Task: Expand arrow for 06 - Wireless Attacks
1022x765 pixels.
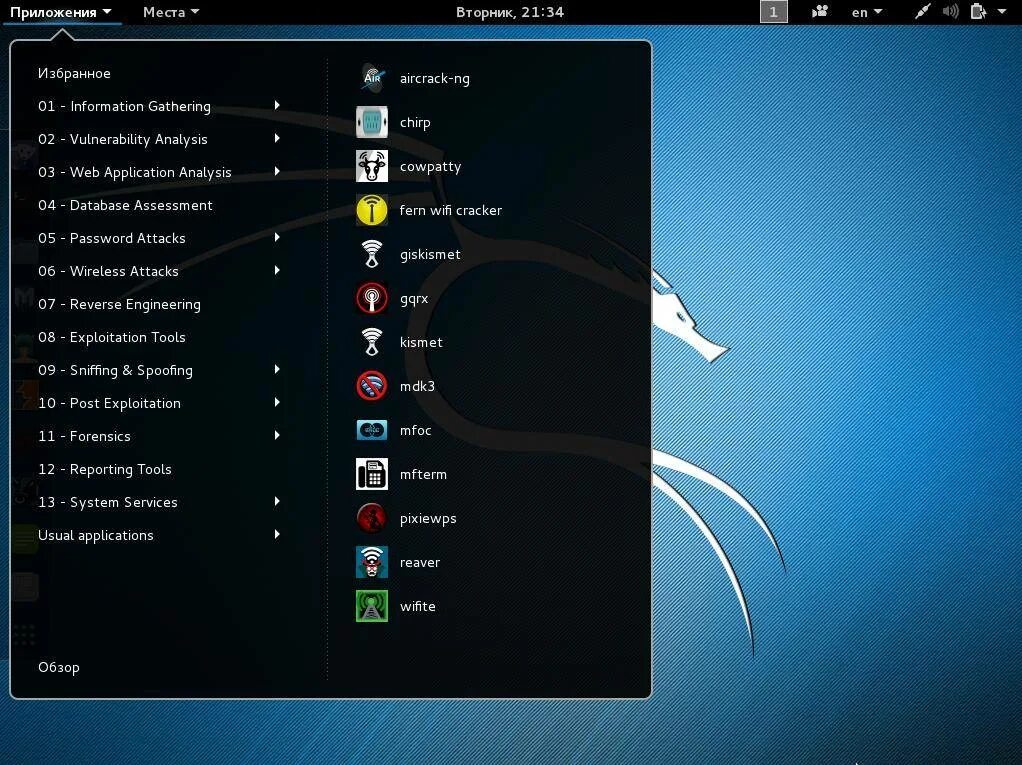Action: point(277,270)
